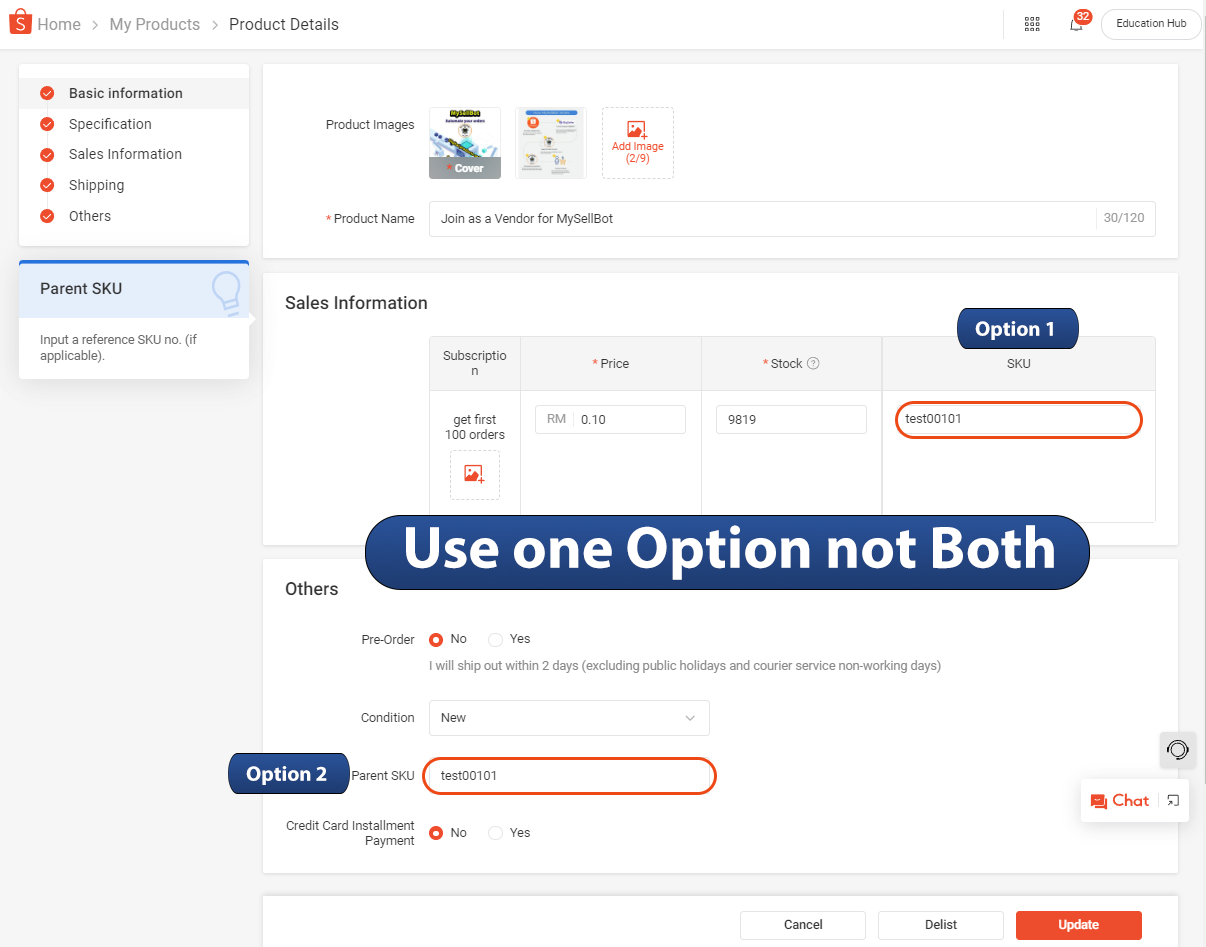Focus the variation SKU input field
The image size is (1206, 947).
click(x=1018, y=419)
